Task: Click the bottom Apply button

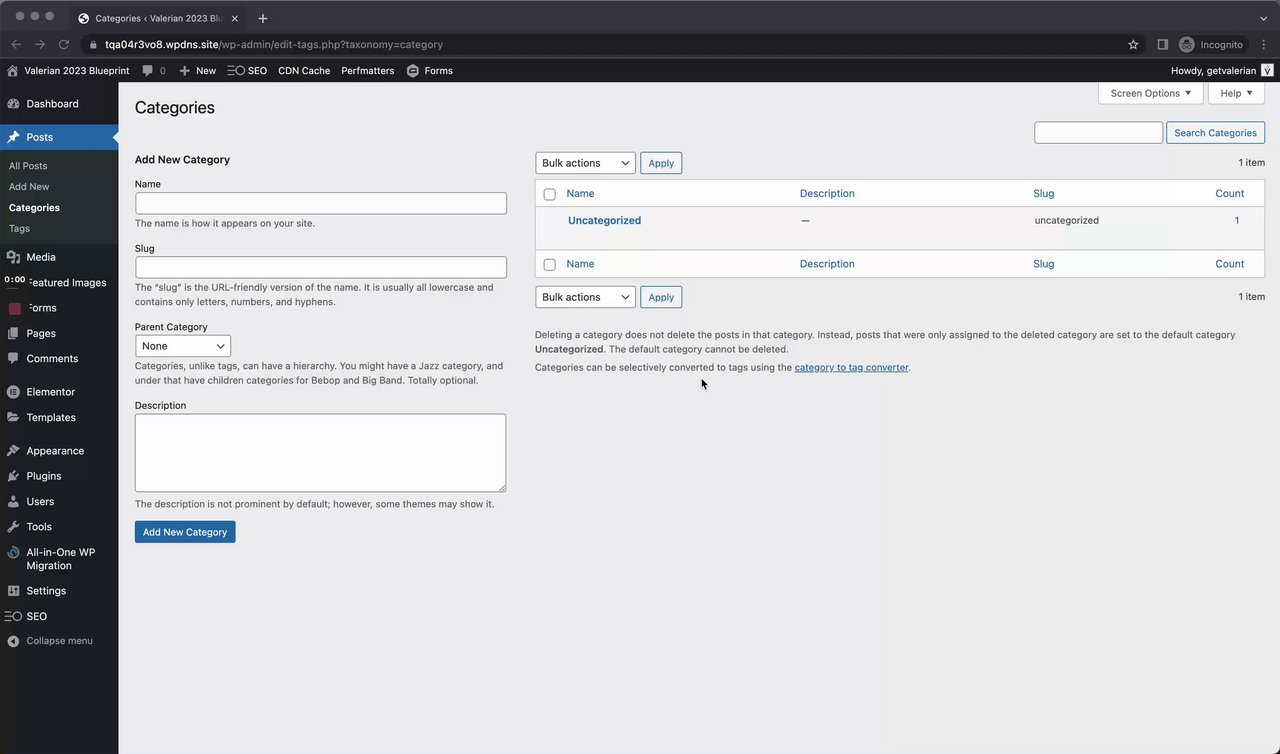Action: click(x=661, y=297)
